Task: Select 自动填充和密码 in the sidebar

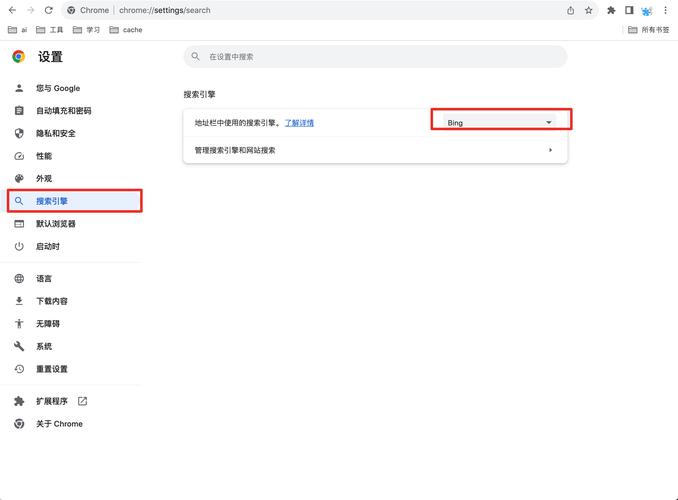Action: [64, 111]
